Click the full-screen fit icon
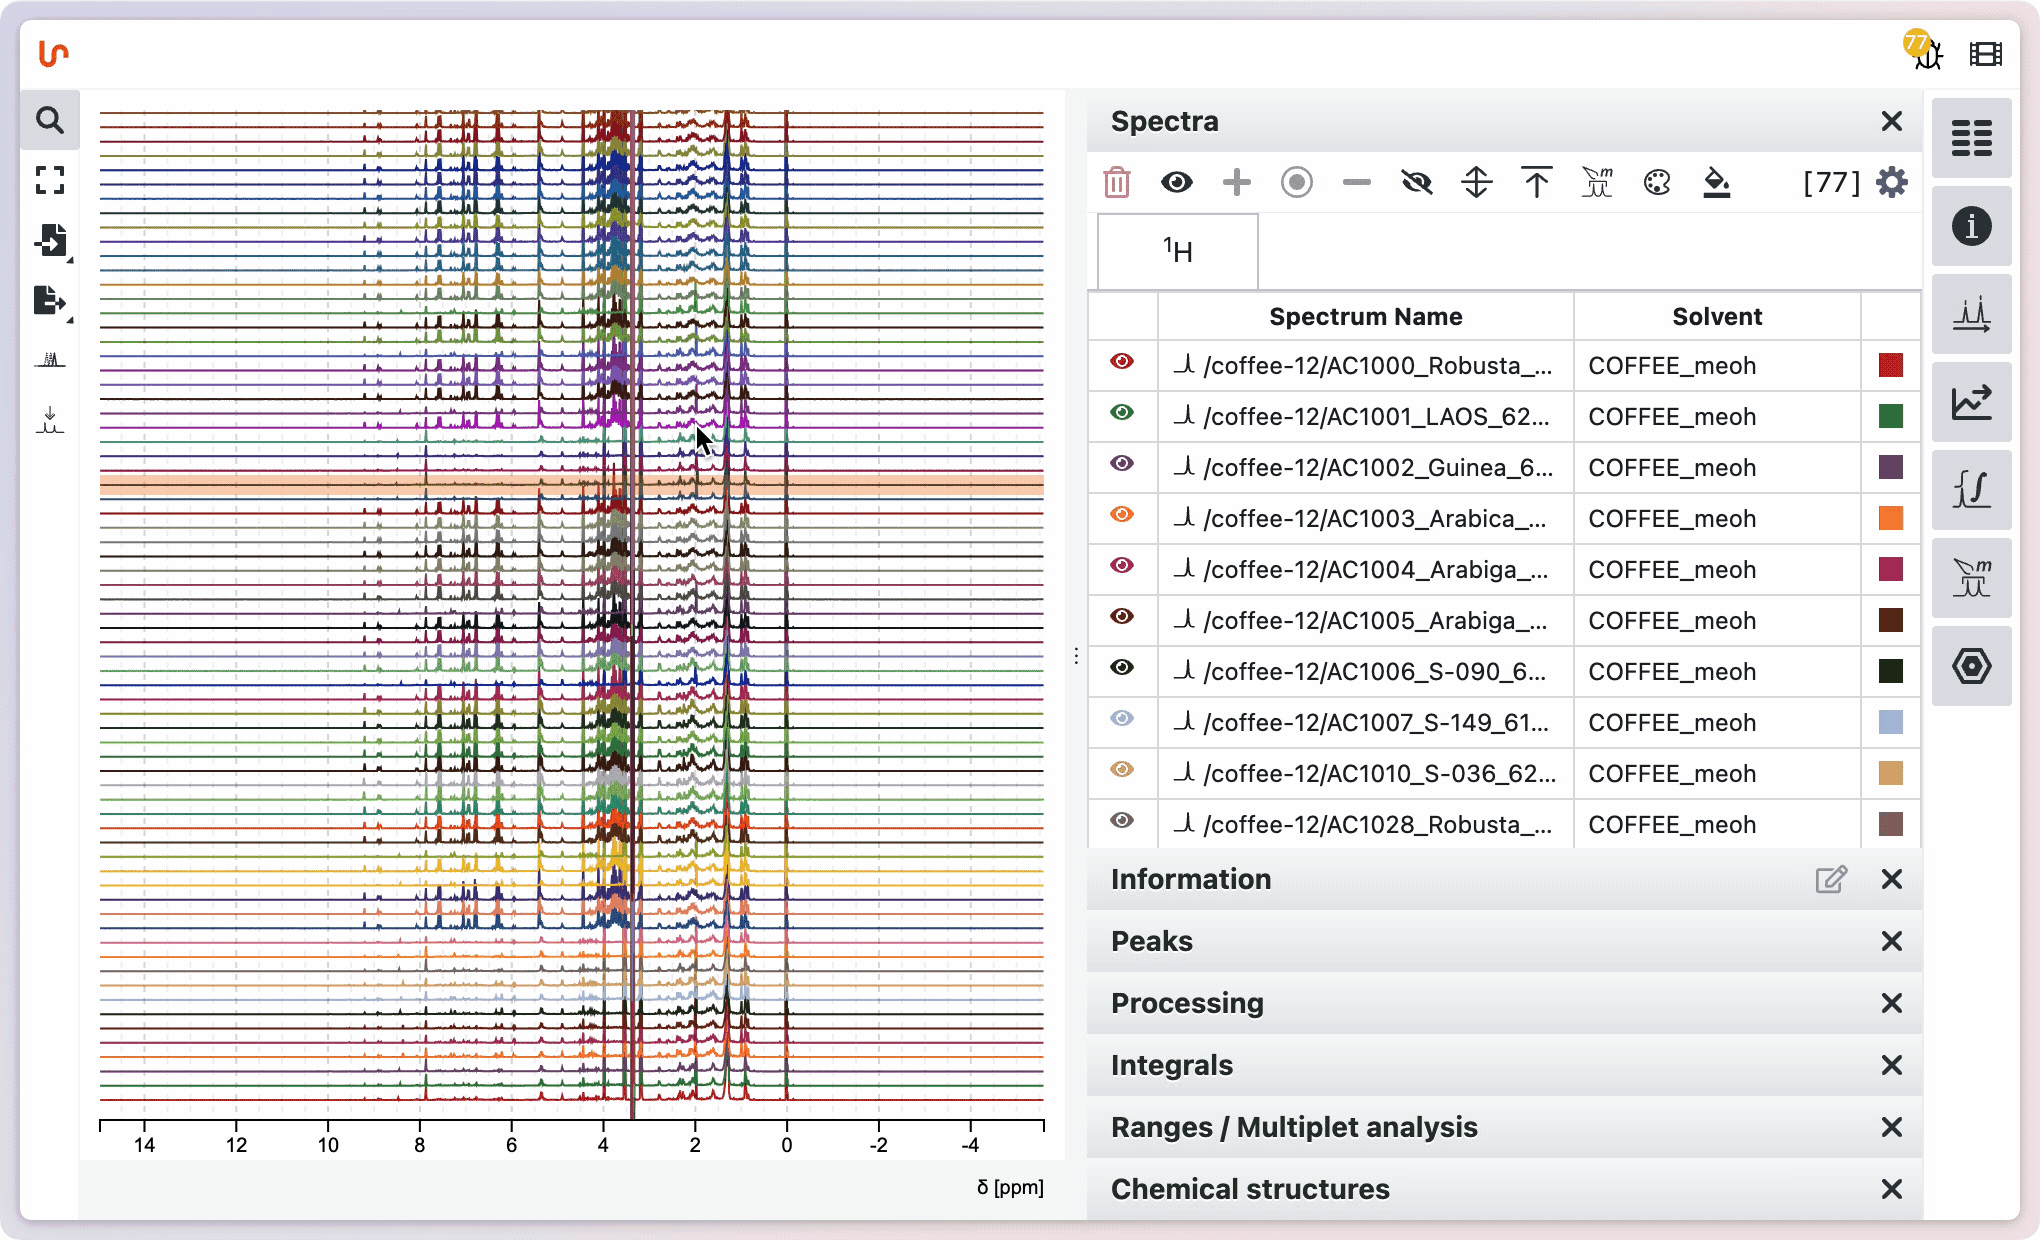 click(49, 181)
